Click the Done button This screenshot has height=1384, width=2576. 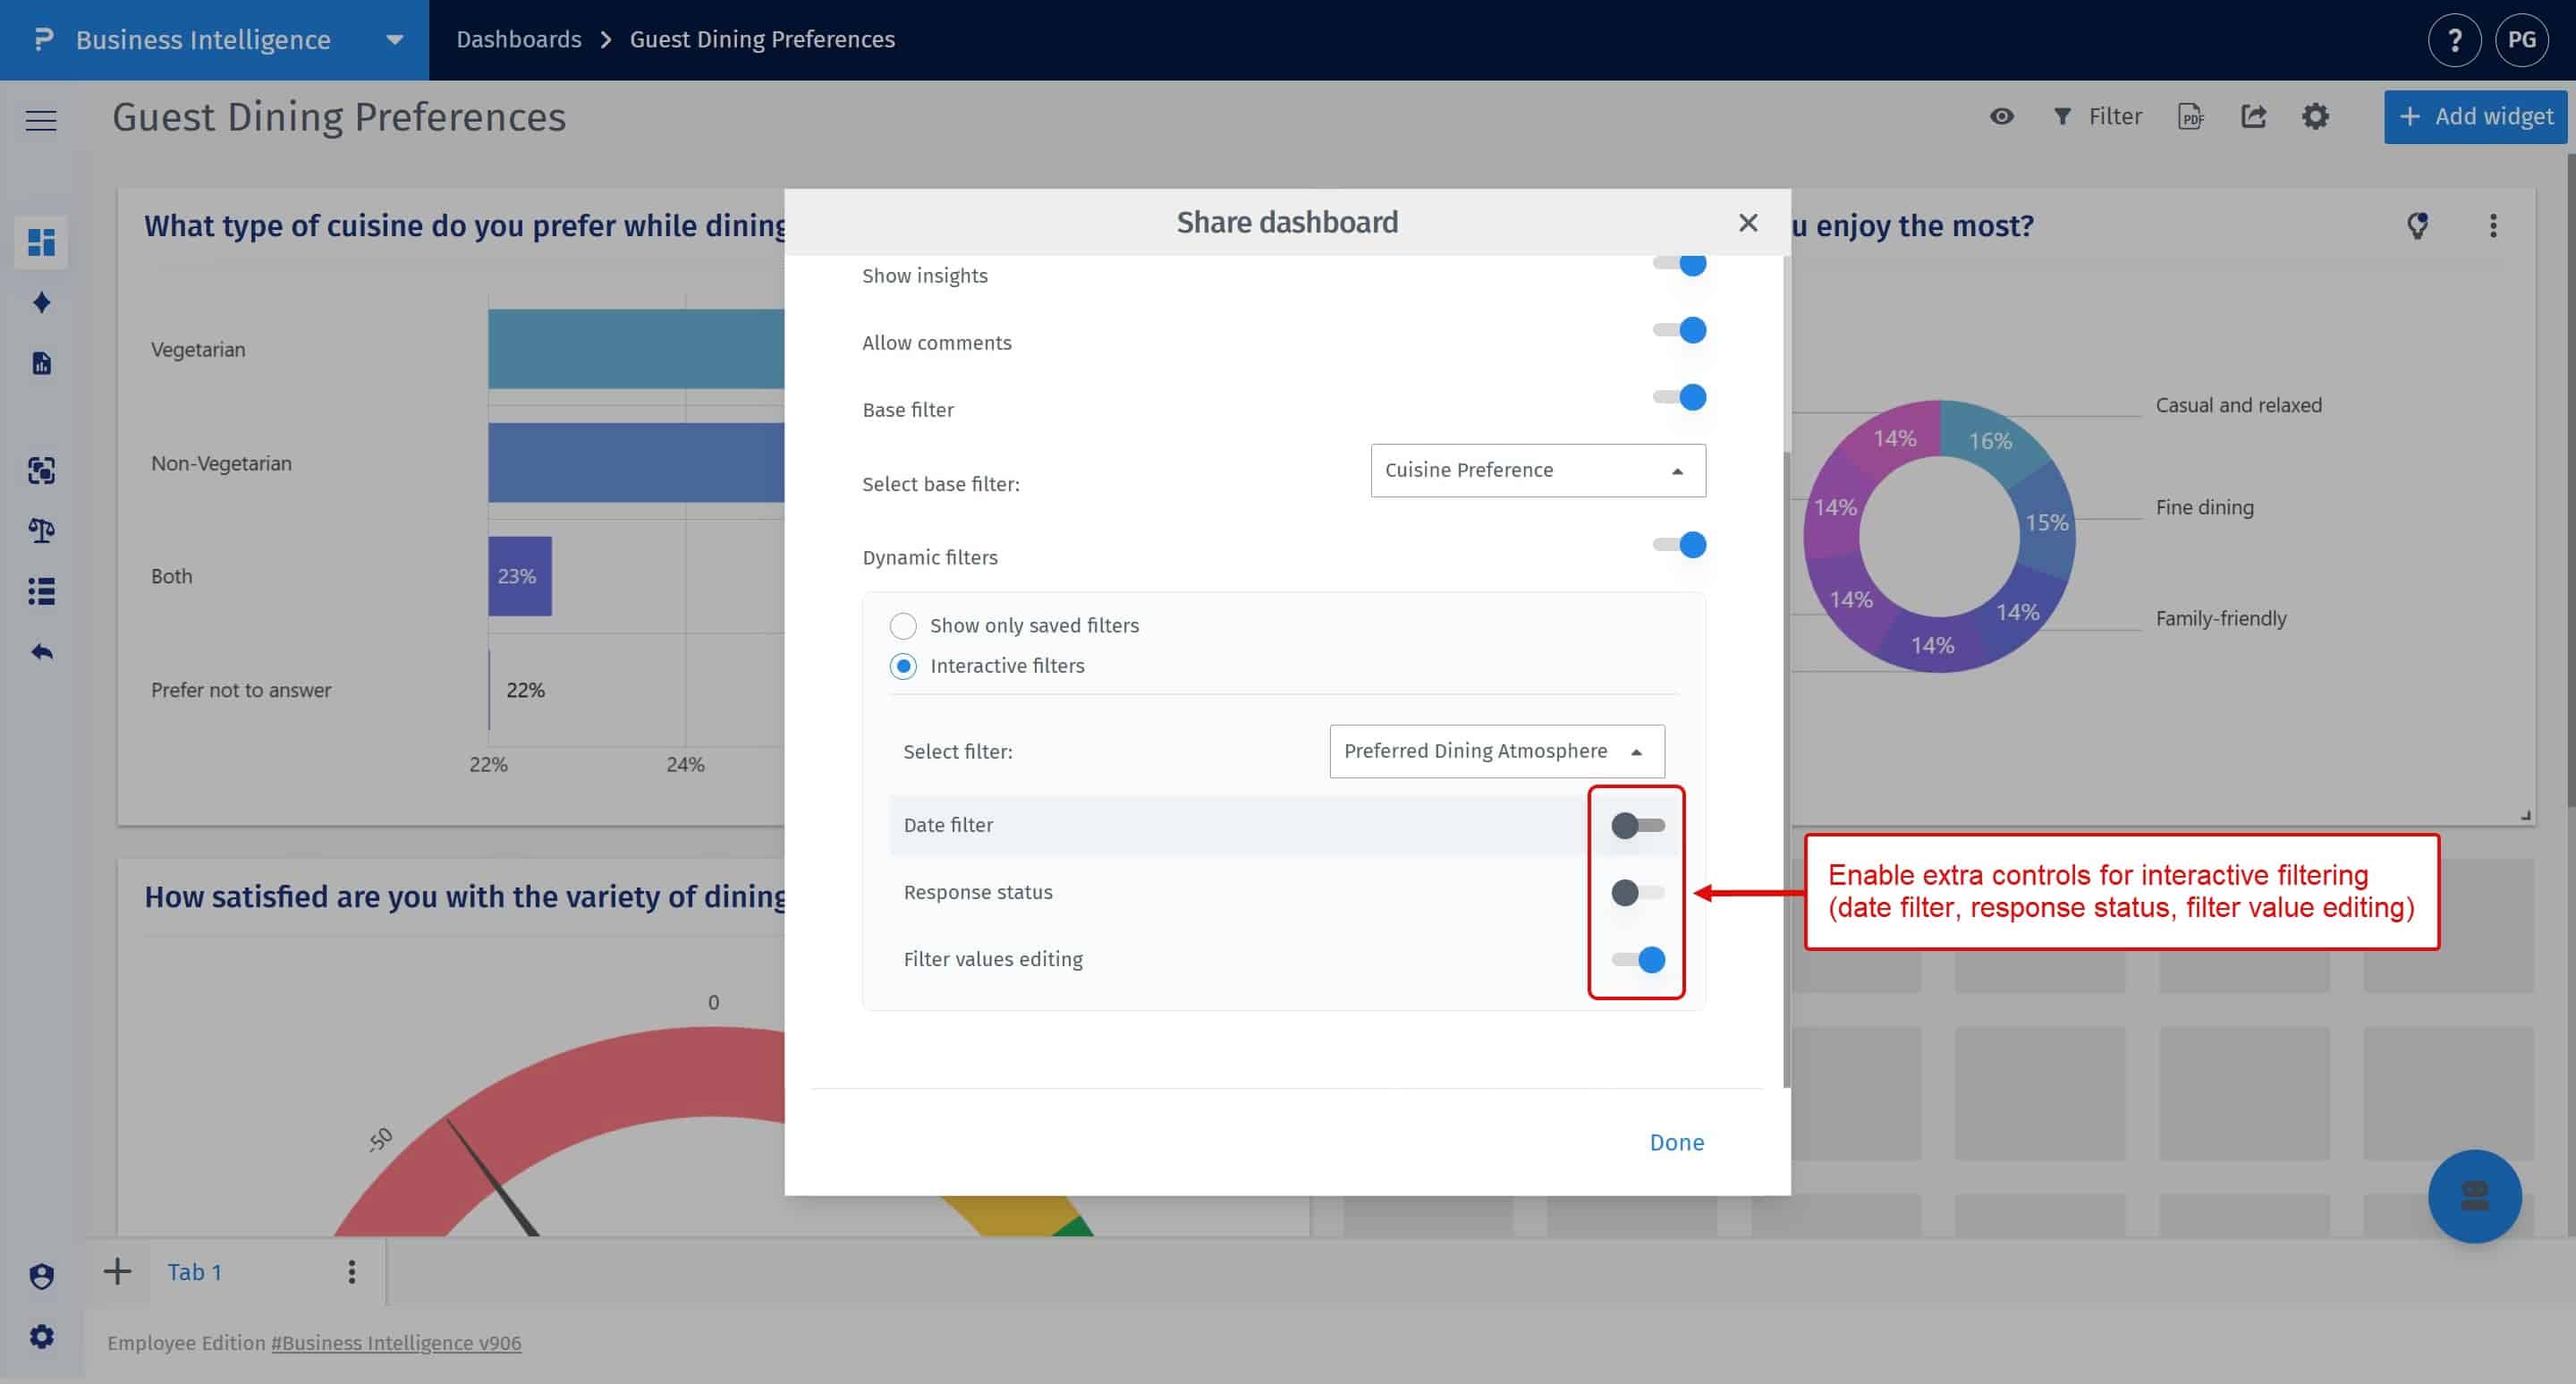1676,1142
